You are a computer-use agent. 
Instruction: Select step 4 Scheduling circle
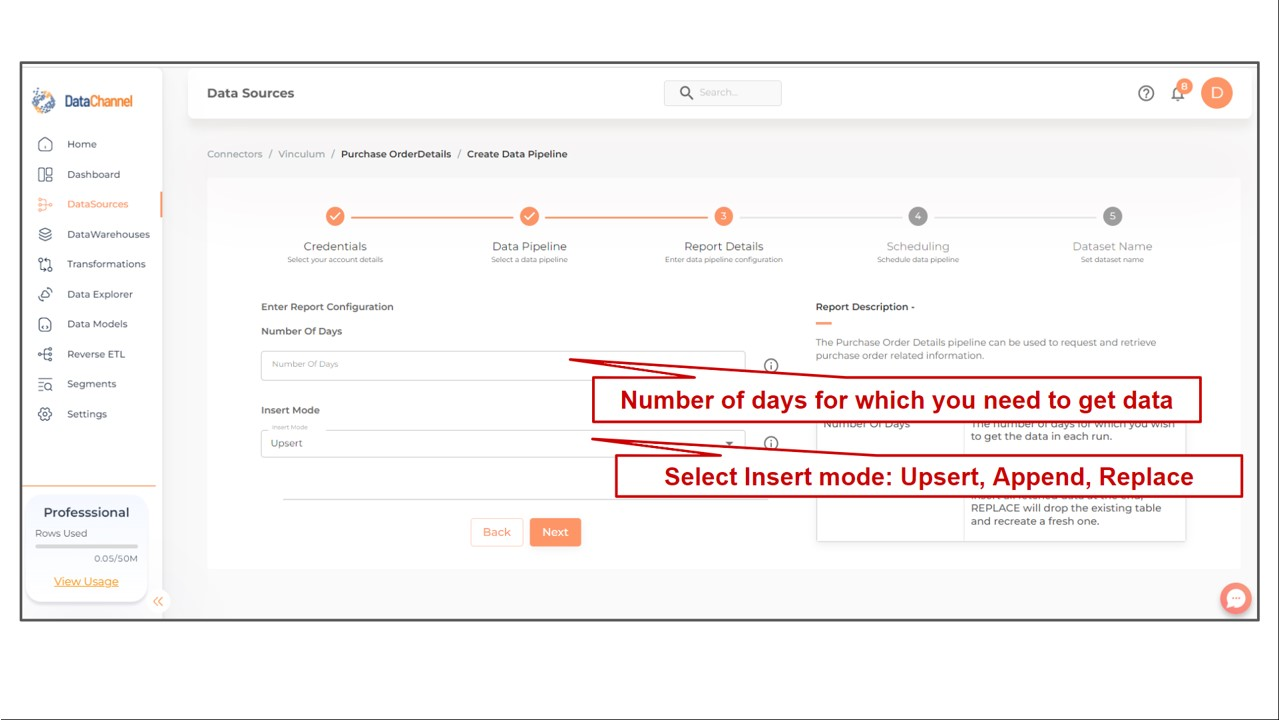pyautogui.click(x=917, y=216)
